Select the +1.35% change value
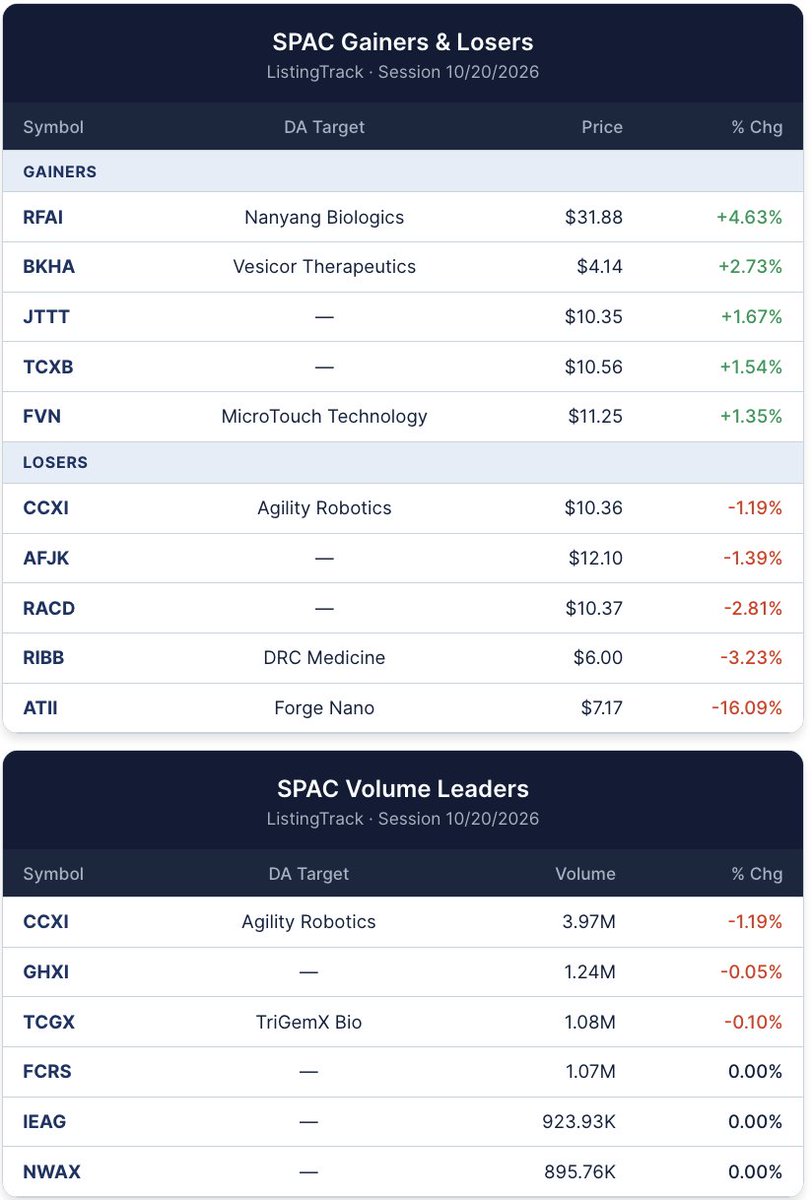The width and height of the screenshot is (812, 1200). (x=751, y=417)
